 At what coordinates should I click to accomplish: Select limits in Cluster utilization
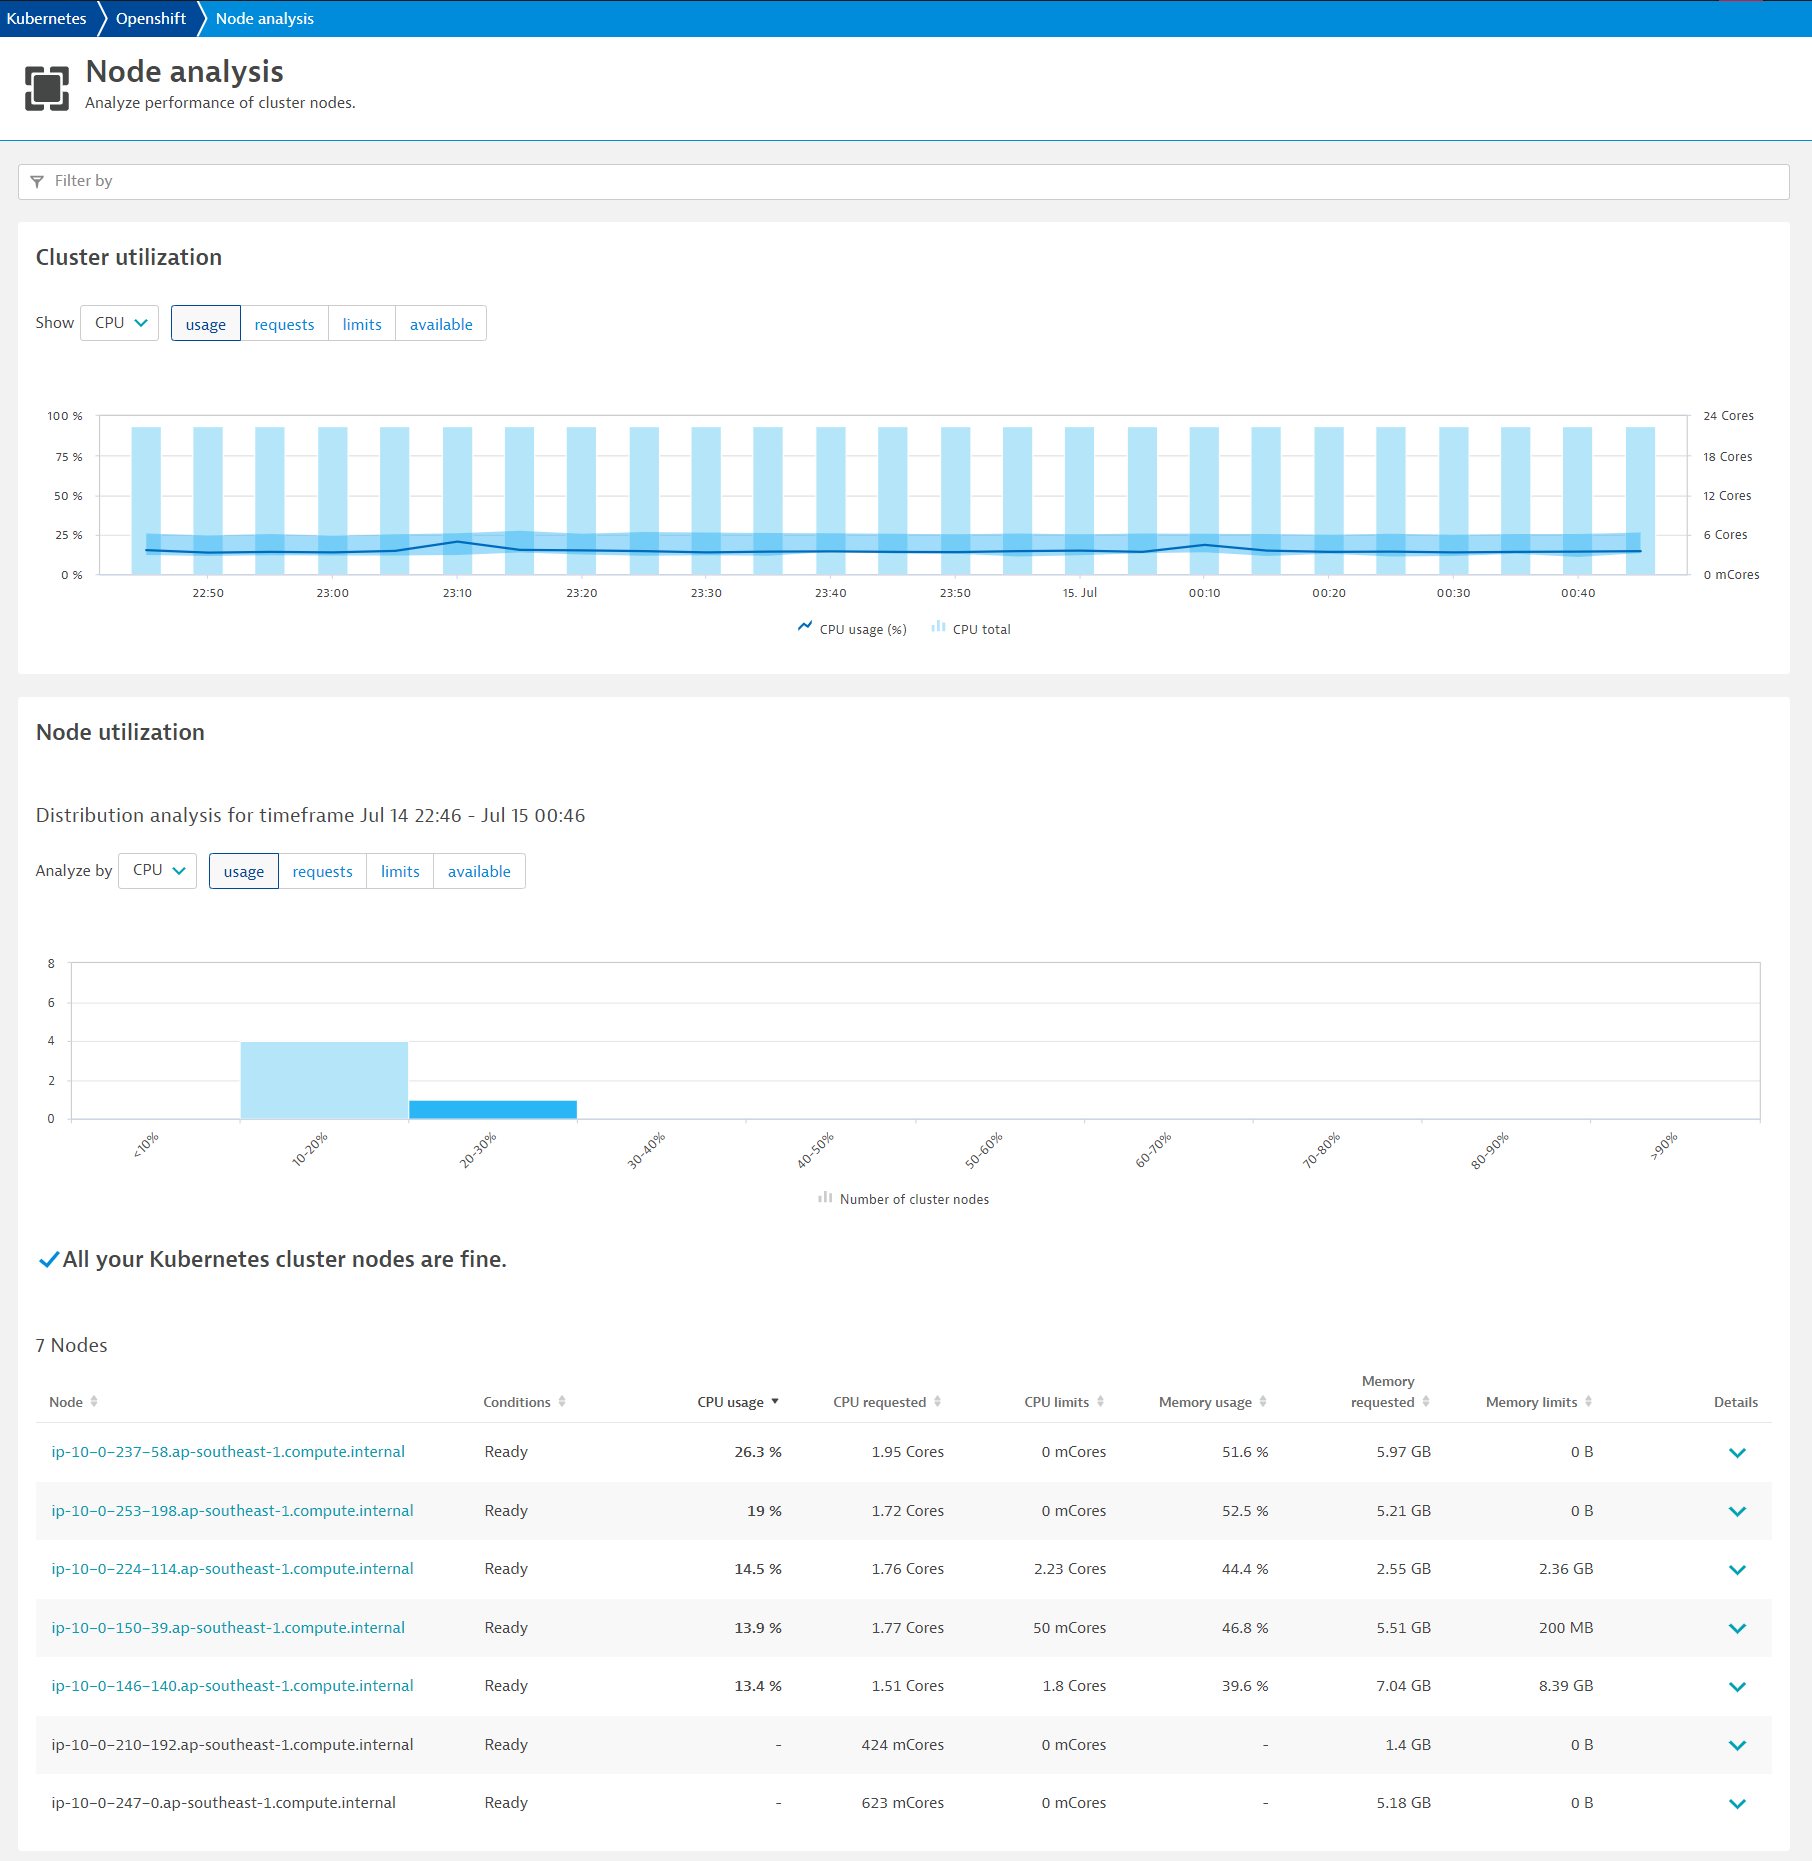click(362, 324)
